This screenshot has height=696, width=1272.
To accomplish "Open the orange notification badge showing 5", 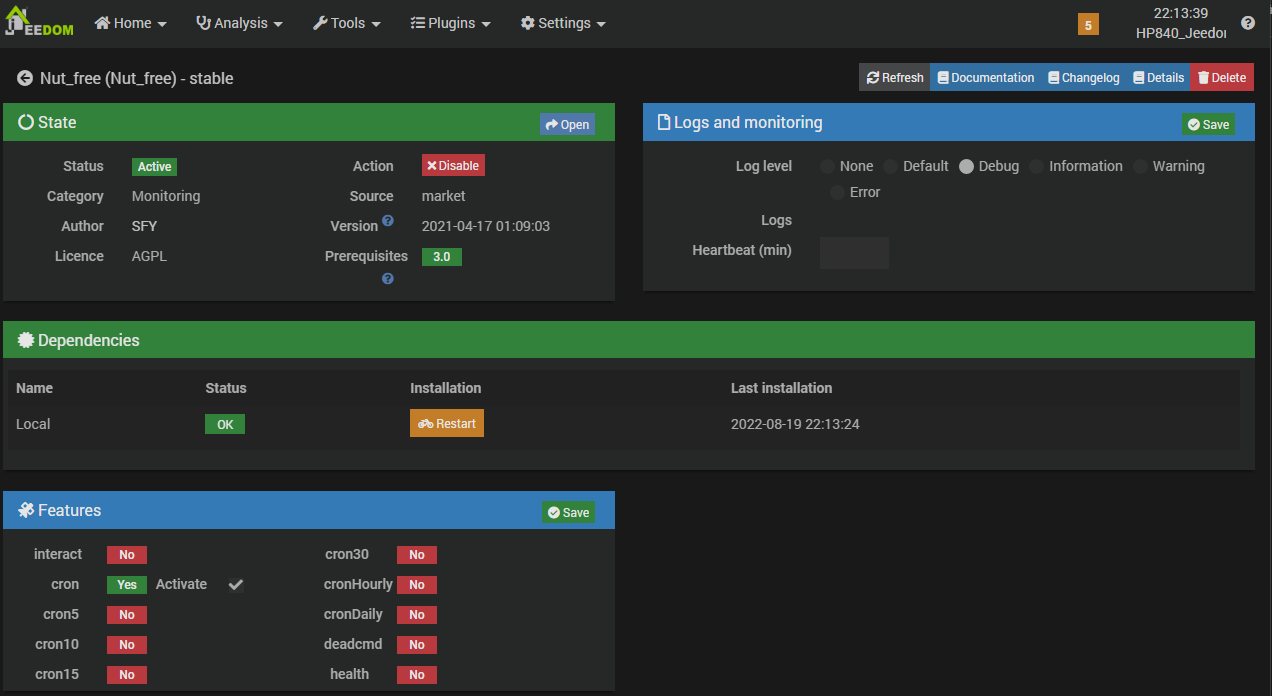I will point(1088,24).
